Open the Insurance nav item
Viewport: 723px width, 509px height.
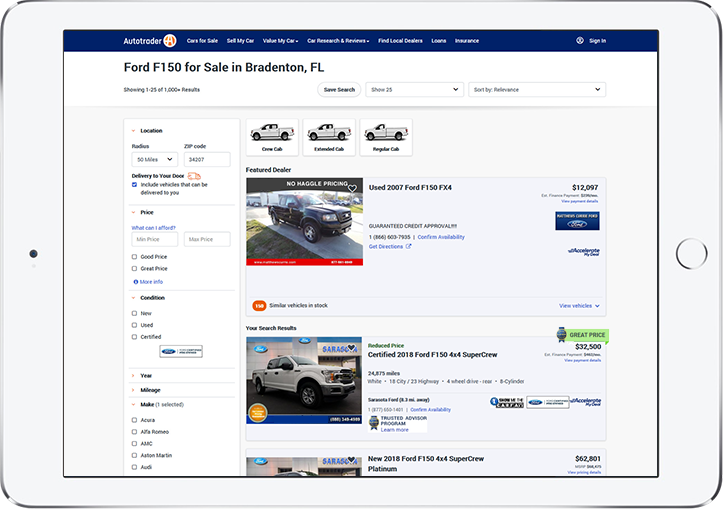click(467, 41)
